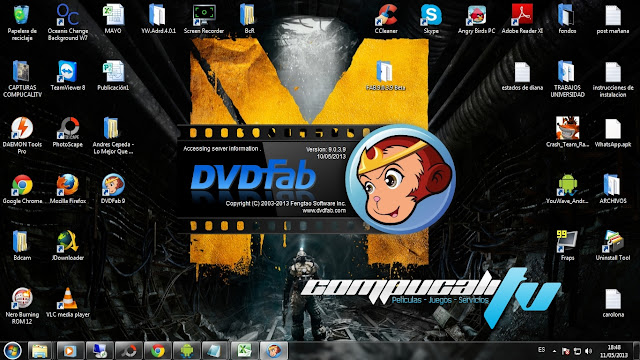Viewport: 640px width, 360px height.
Task: Launch CCleaner from desktop
Action: (x=386, y=16)
